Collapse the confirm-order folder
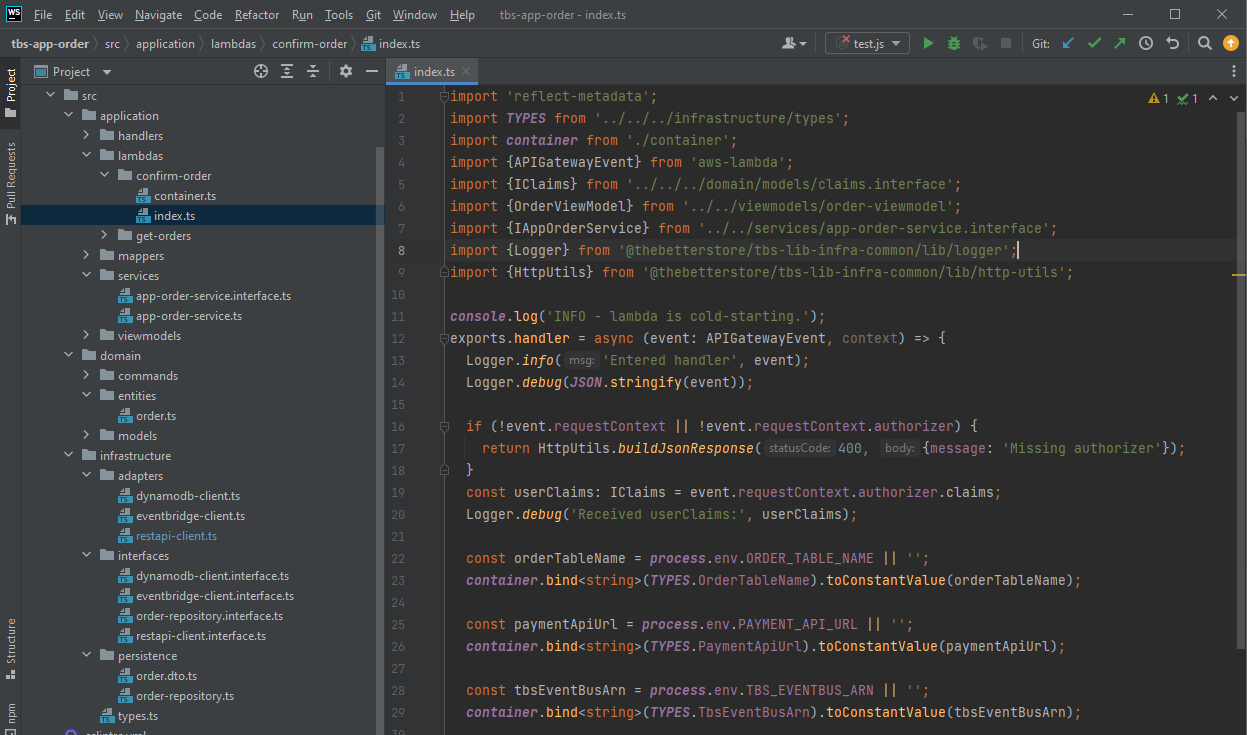The image size is (1247, 735). [x=104, y=176]
